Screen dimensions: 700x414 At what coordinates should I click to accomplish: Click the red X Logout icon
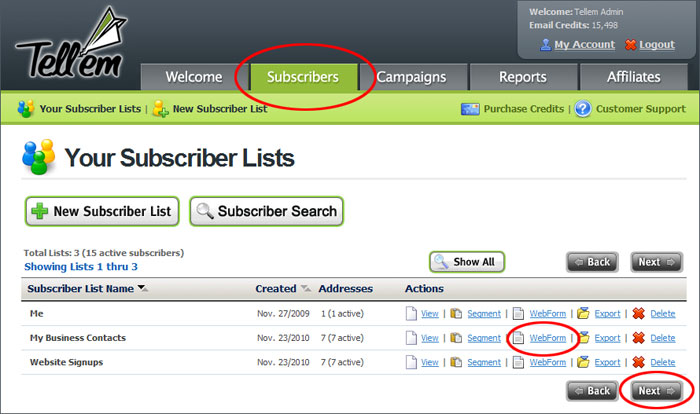pyautogui.click(x=630, y=44)
